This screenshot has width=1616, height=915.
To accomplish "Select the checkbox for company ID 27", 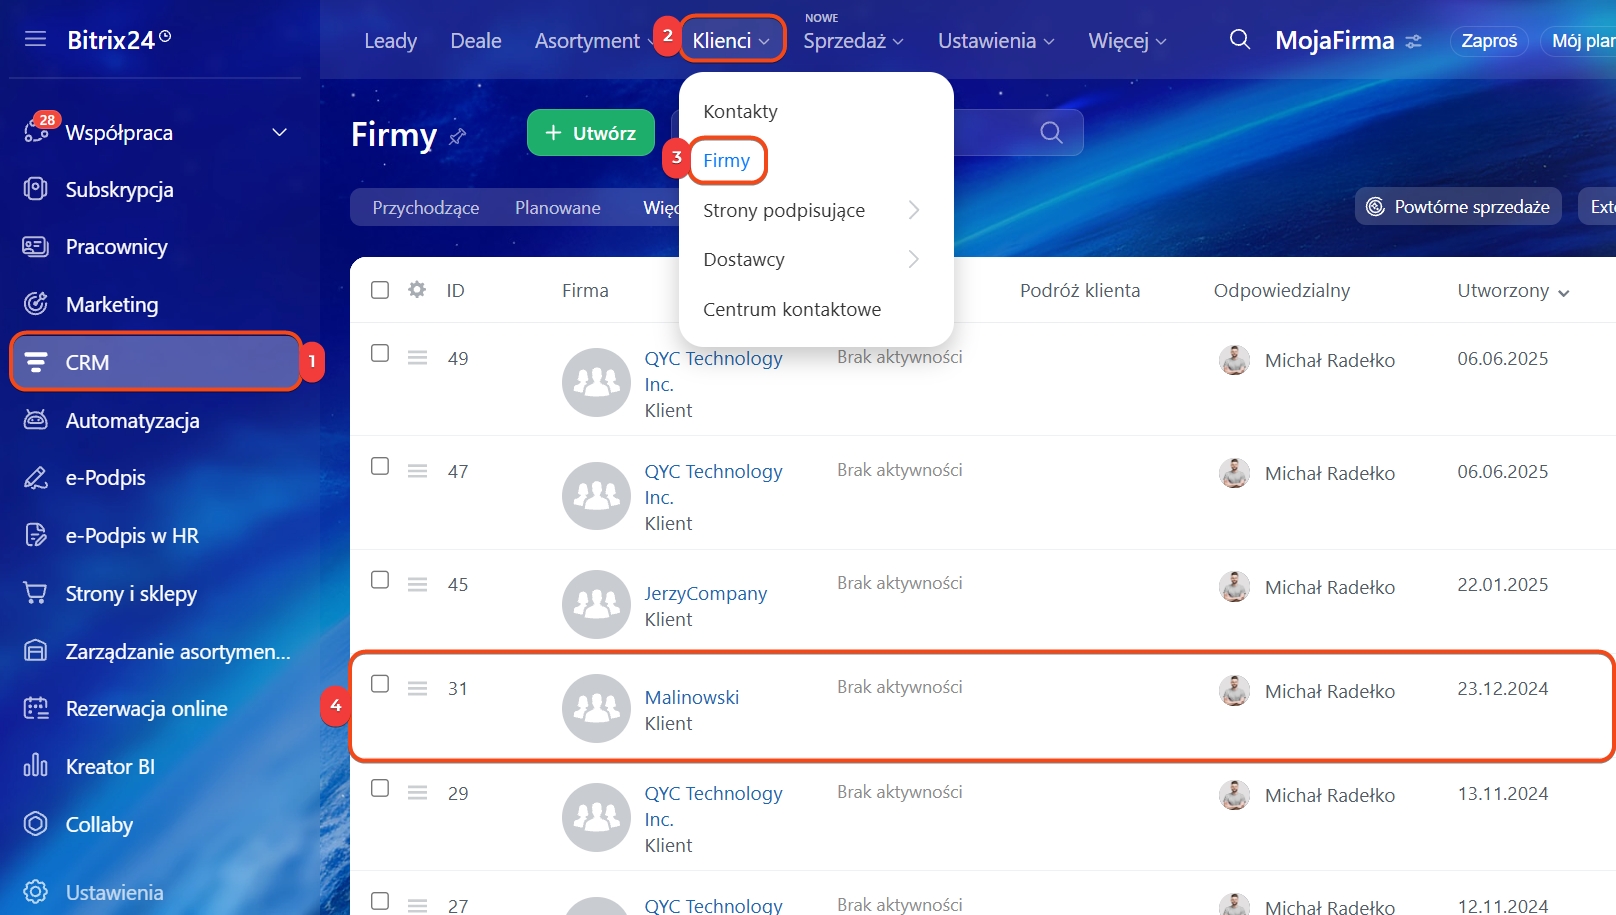I will click(380, 901).
